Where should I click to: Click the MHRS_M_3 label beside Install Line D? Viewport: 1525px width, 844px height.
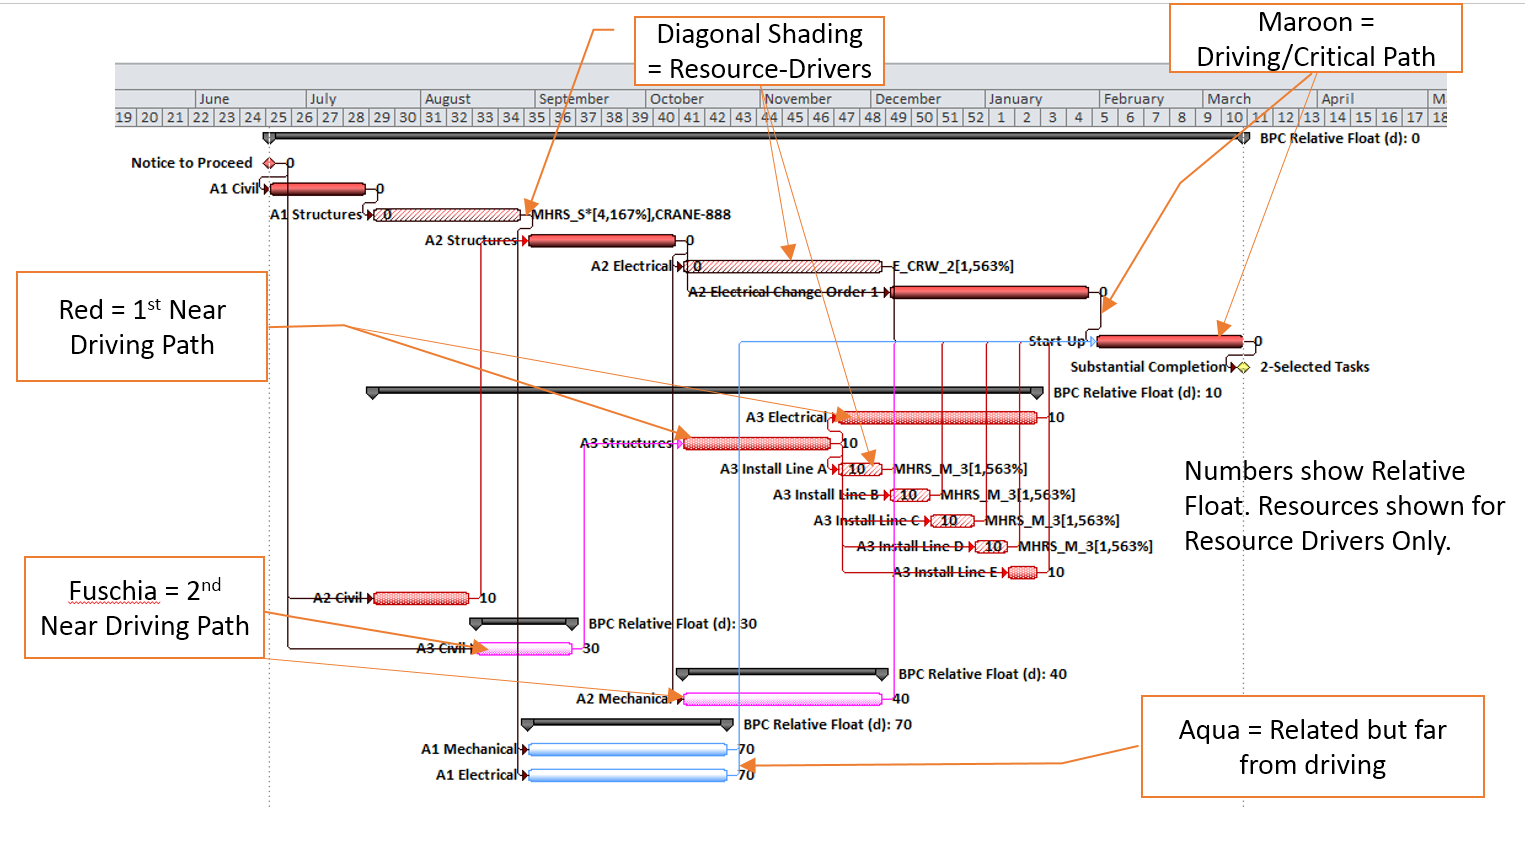coord(1085,546)
